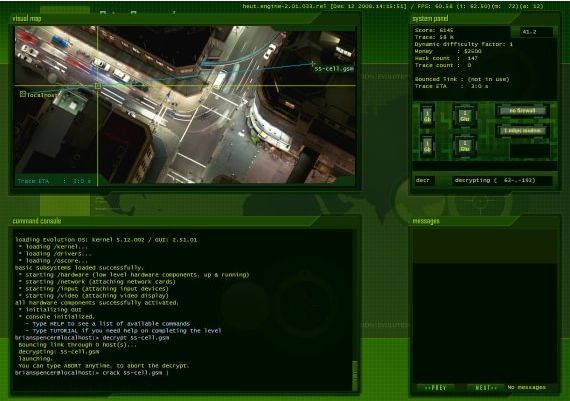
Task: Click the 'command console' panel title
Action: 37,221
